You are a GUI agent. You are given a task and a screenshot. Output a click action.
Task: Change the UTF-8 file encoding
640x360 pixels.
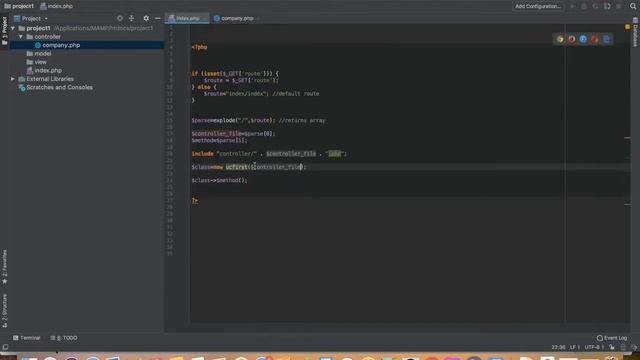(x=594, y=347)
